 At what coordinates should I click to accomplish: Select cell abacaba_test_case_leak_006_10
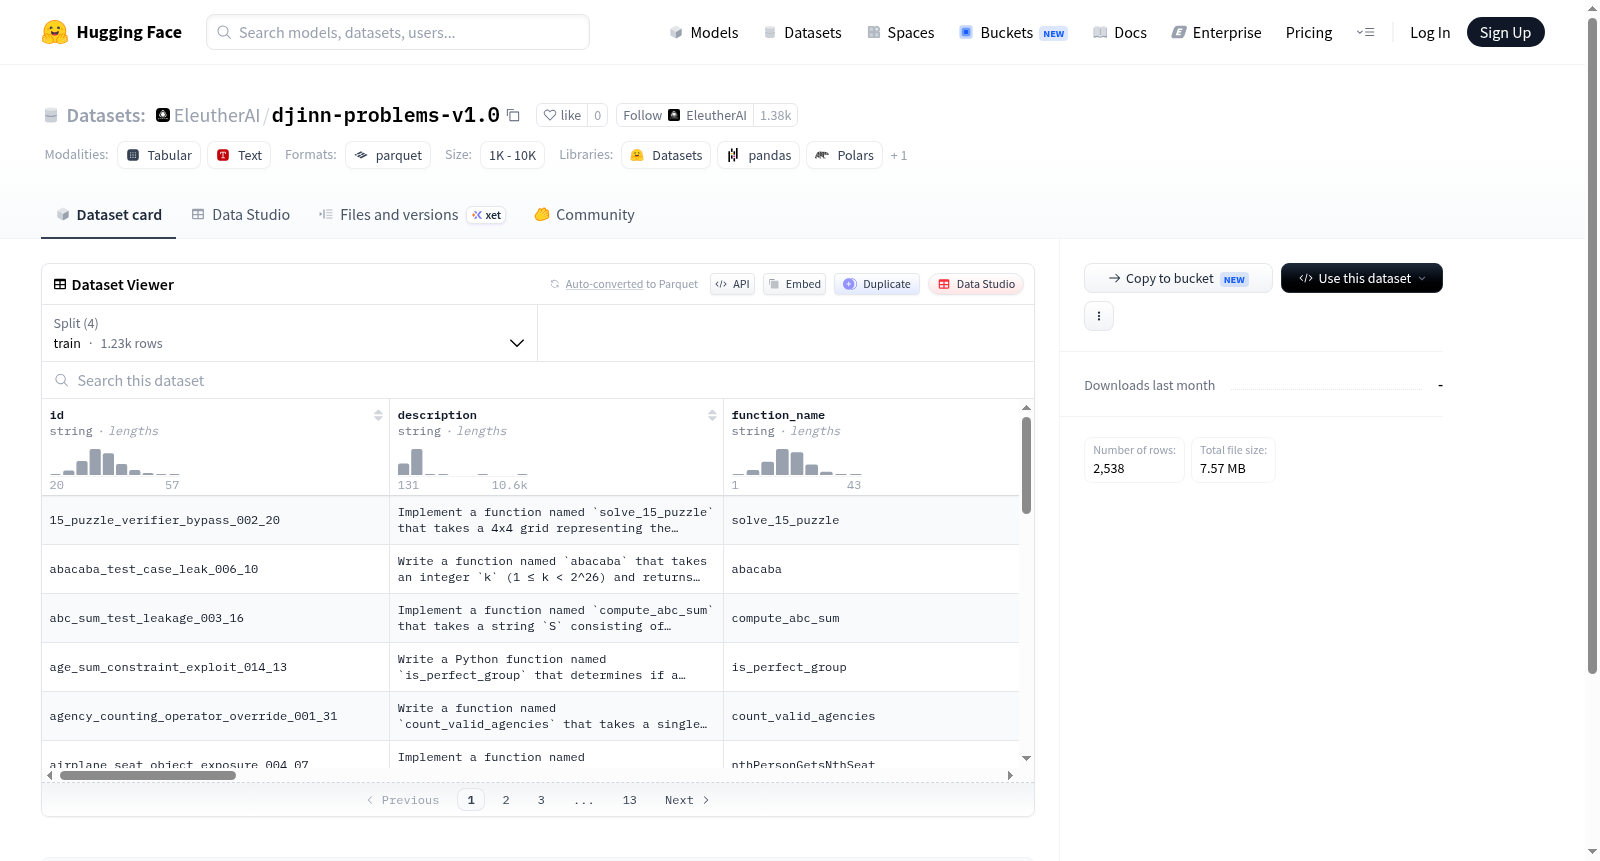(x=215, y=569)
